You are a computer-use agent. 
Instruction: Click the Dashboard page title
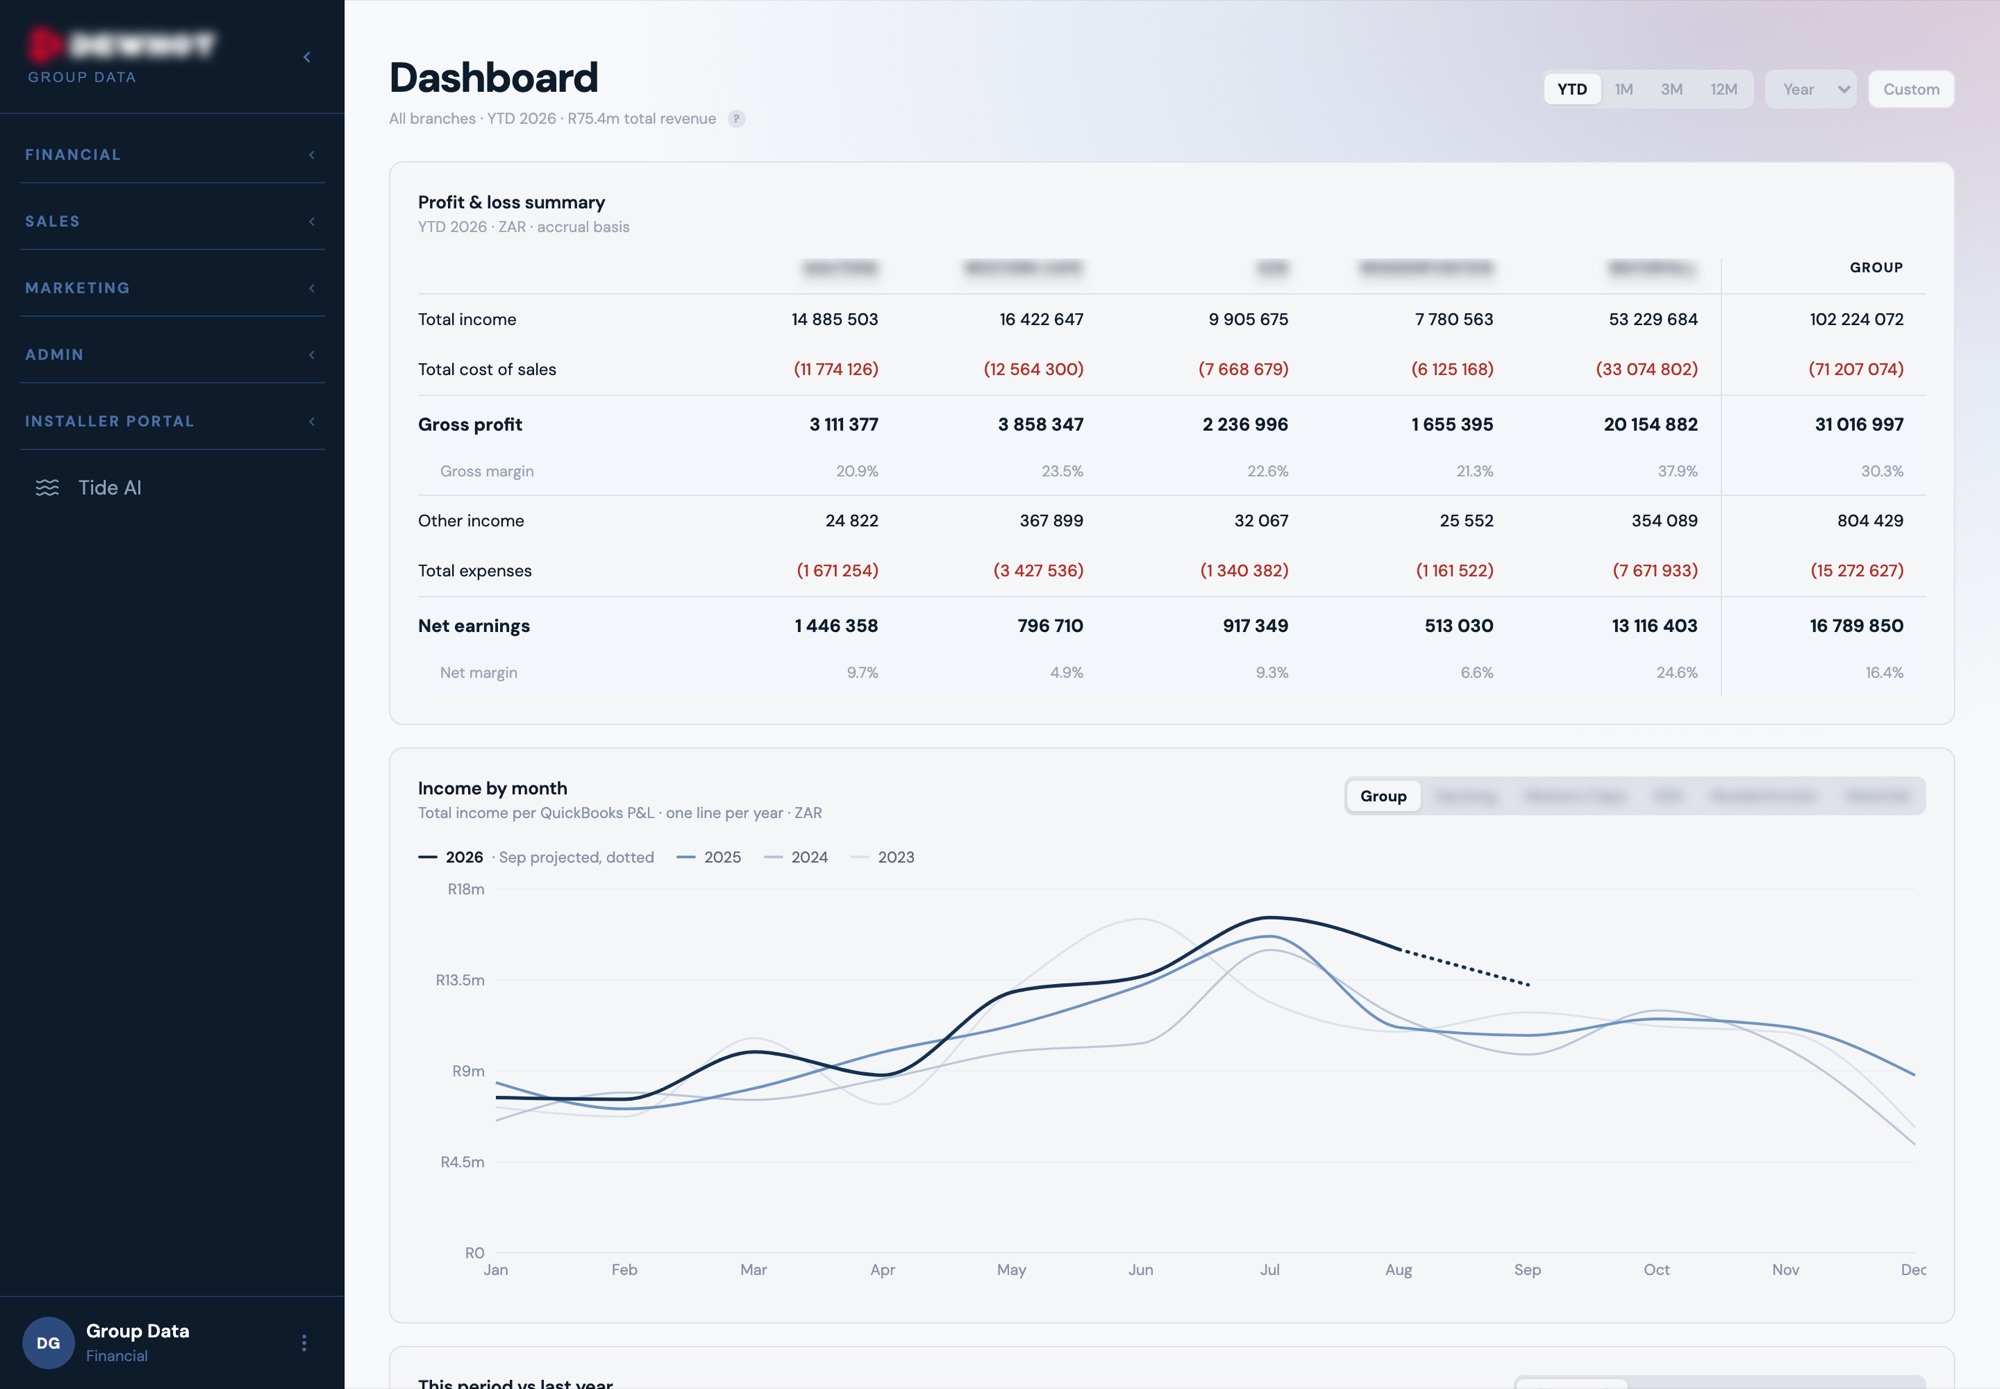[494, 78]
